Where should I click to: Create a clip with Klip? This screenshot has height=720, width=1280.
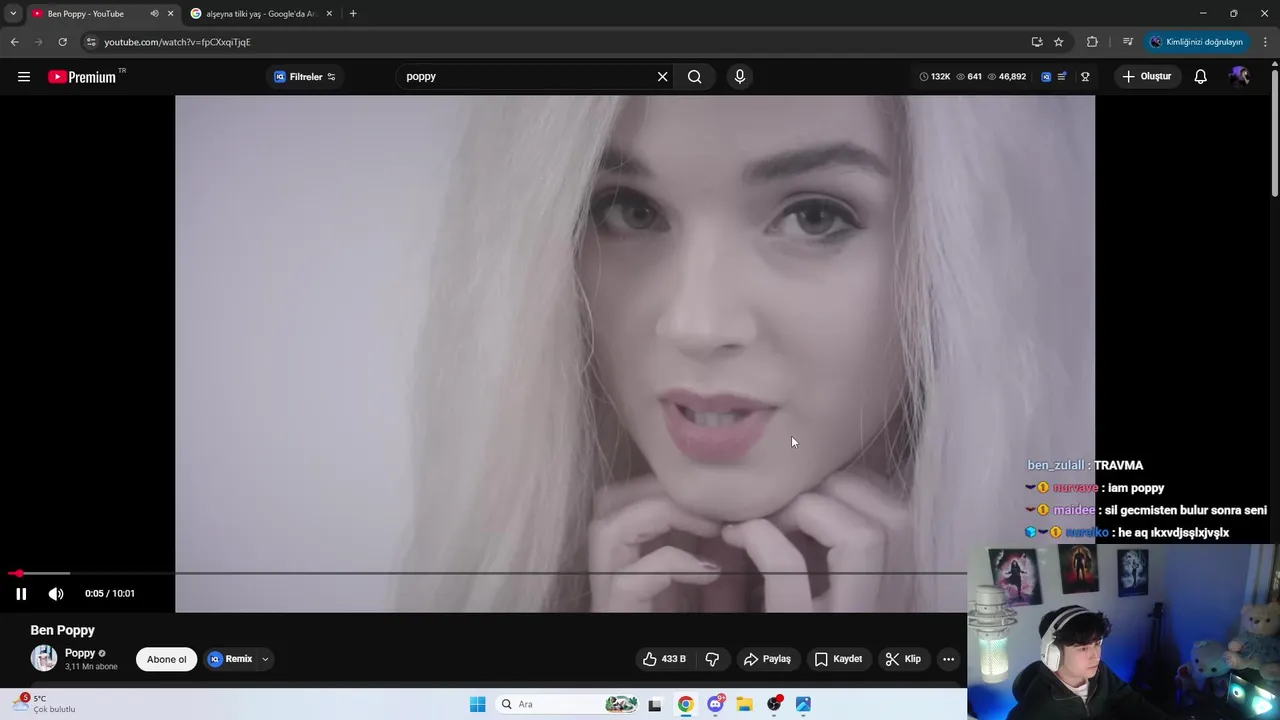(903, 659)
